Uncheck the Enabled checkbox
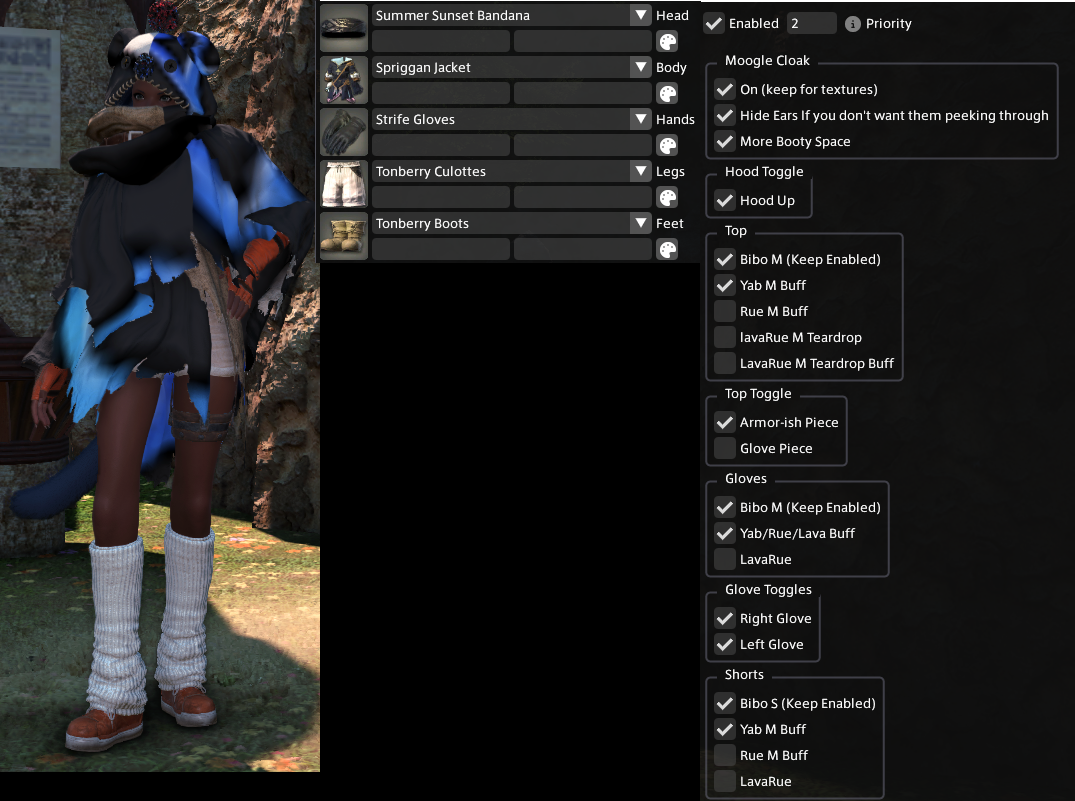This screenshot has width=1075, height=801. 714,23
